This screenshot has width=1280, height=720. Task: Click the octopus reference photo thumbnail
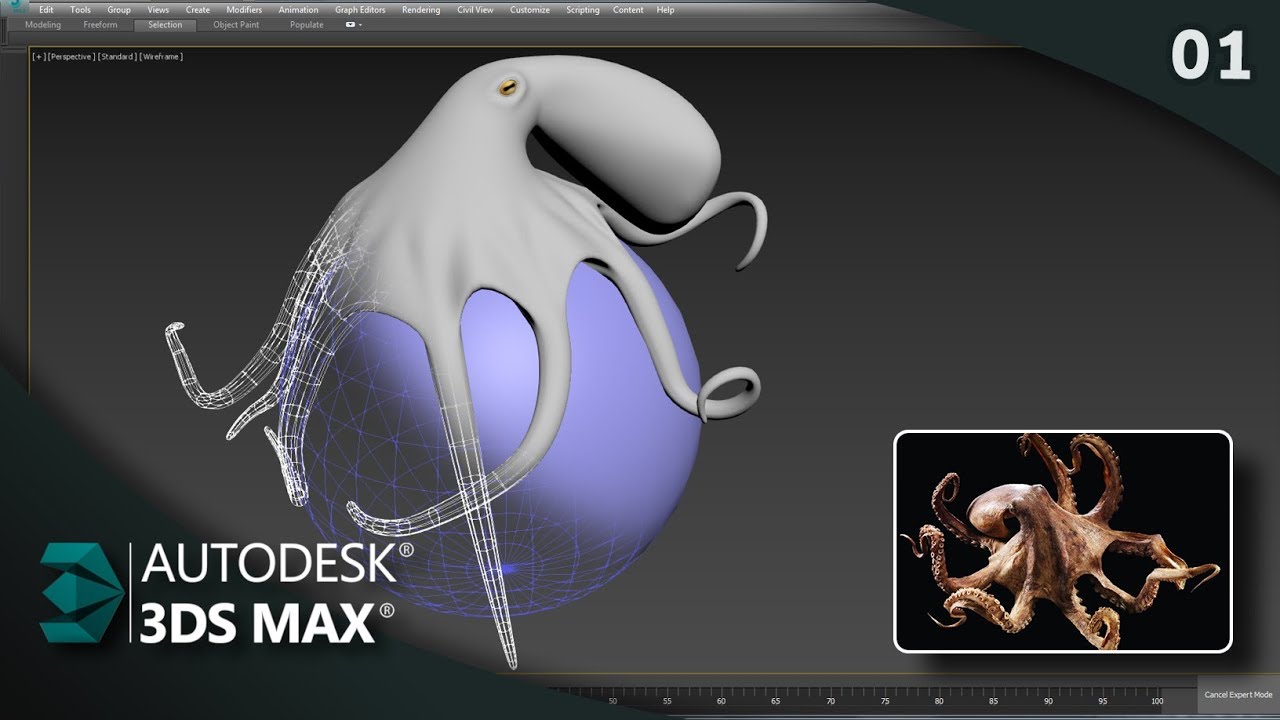point(1063,542)
